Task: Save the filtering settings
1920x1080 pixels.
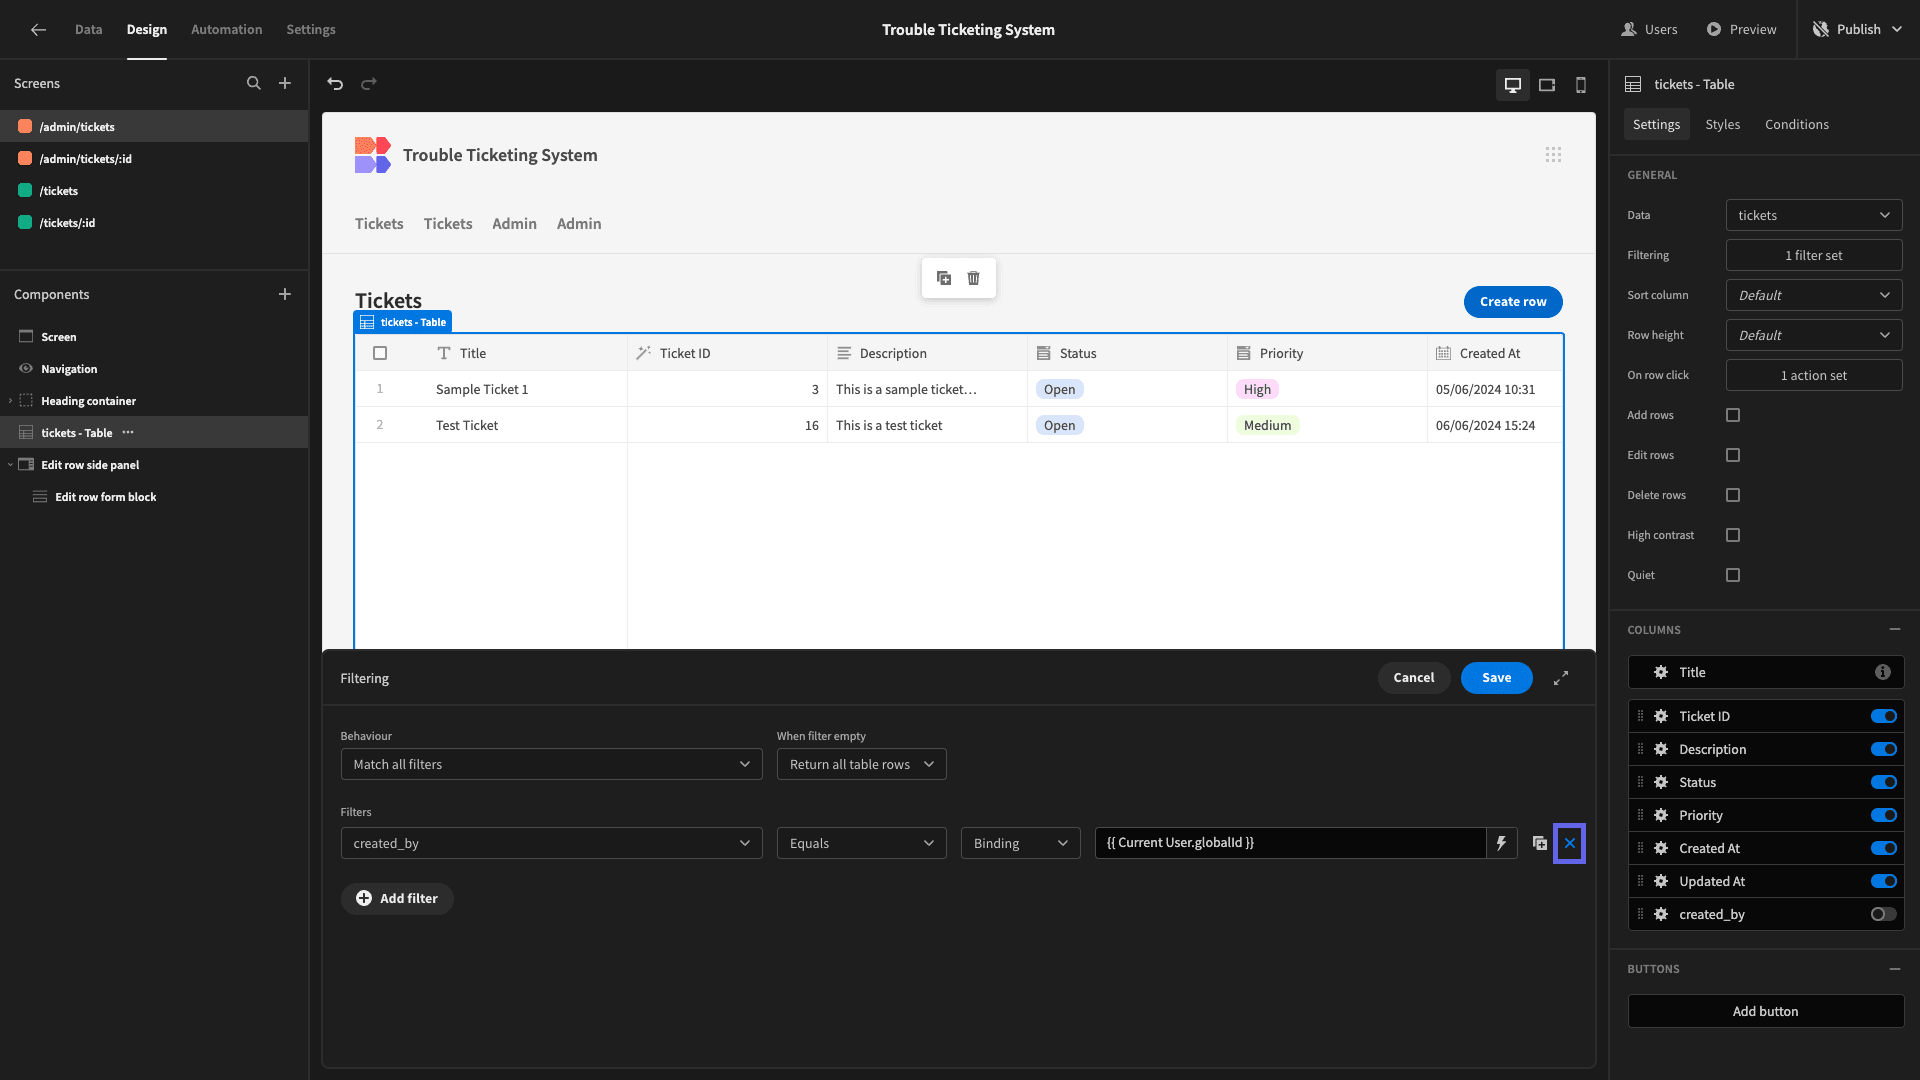Action: tap(1496, 678)
